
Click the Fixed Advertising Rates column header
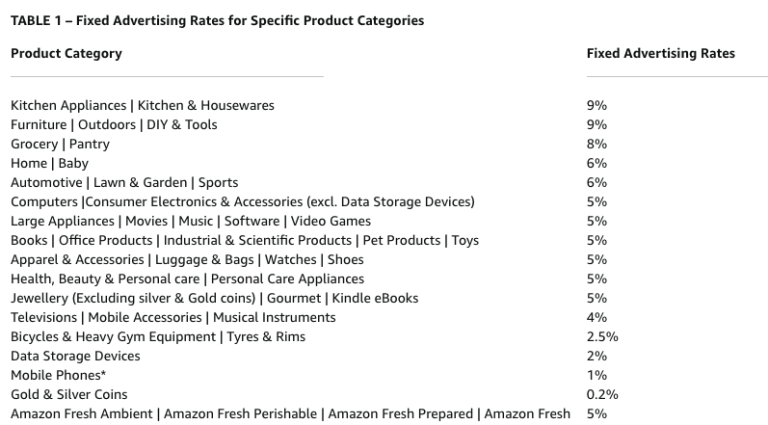[660, 54]
